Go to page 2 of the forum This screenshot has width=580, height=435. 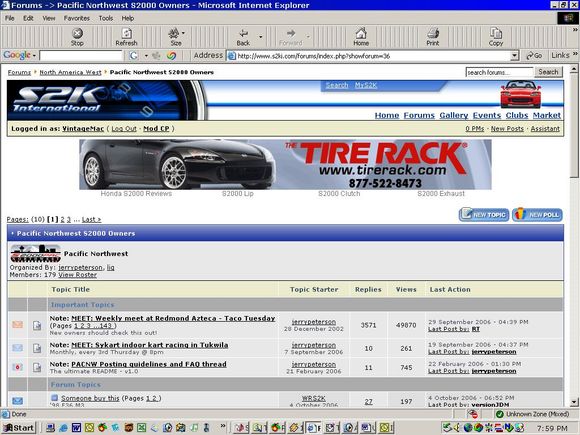click(63, 219)
